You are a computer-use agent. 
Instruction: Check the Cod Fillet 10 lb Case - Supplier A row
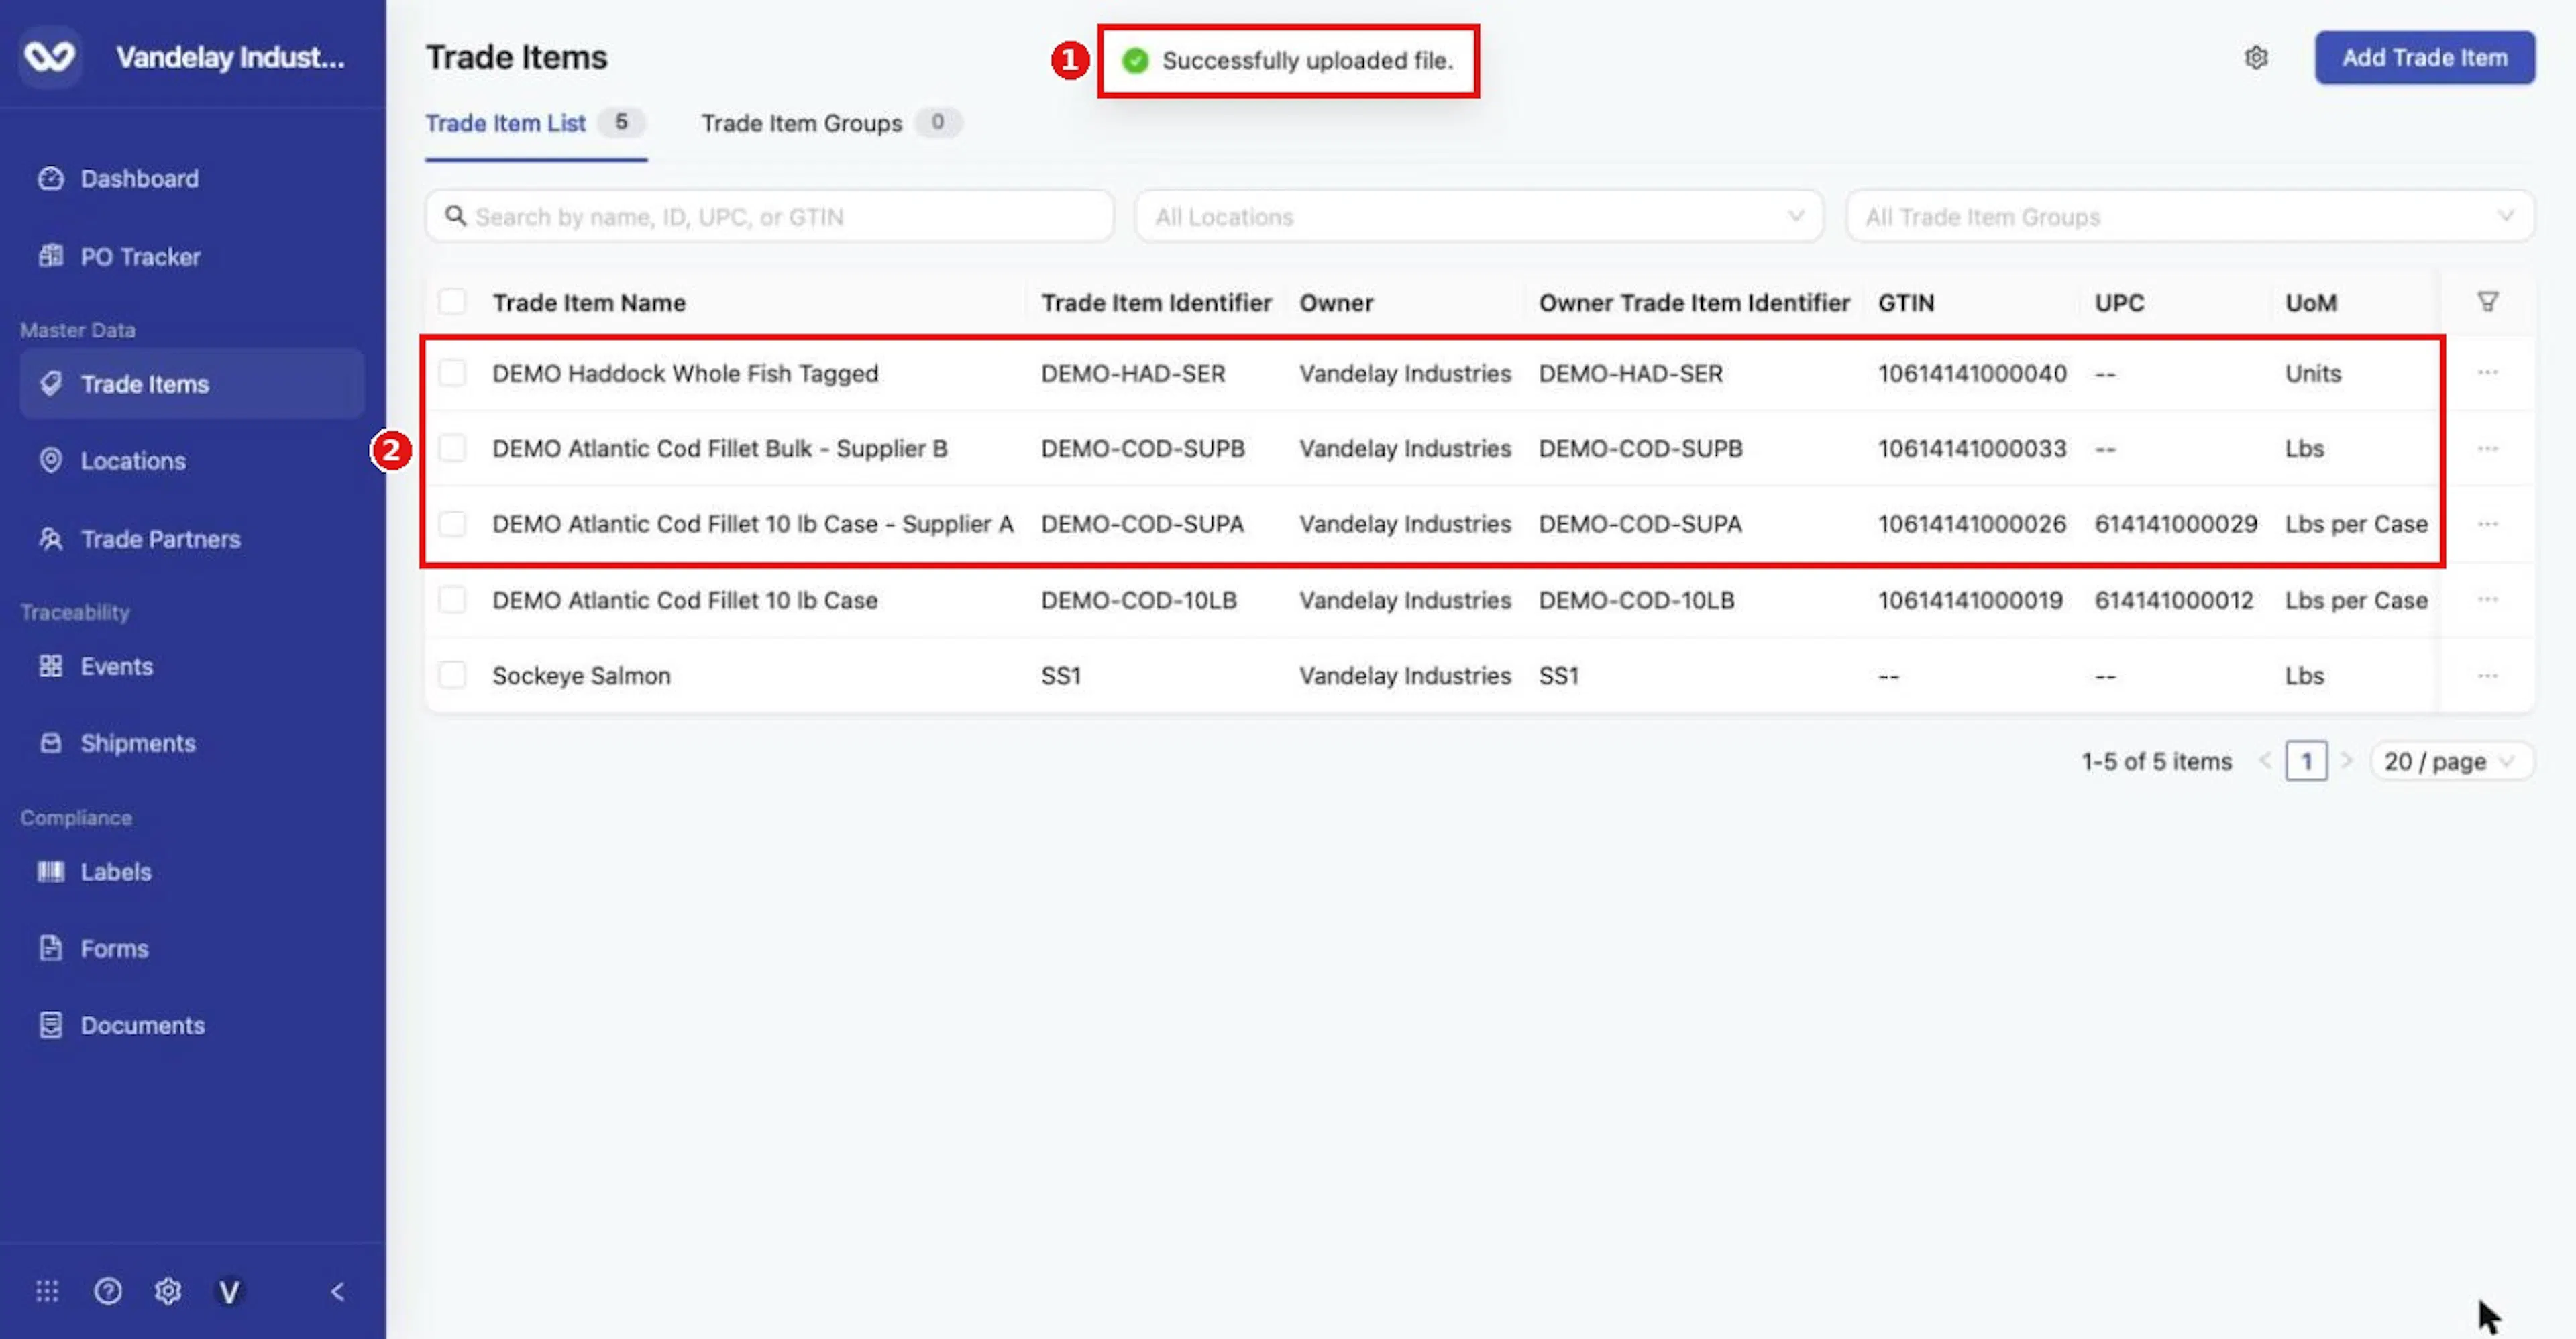tap(452, 524)
